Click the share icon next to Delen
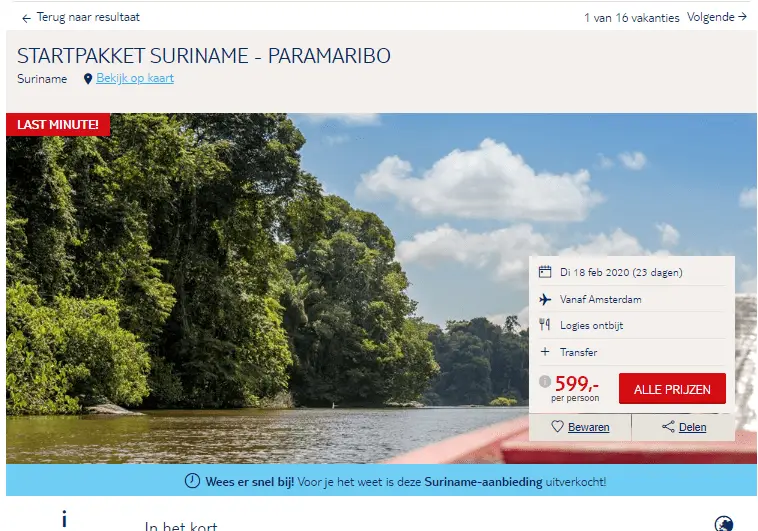This screenshot has width=758, height=531. tap(668, 426)
